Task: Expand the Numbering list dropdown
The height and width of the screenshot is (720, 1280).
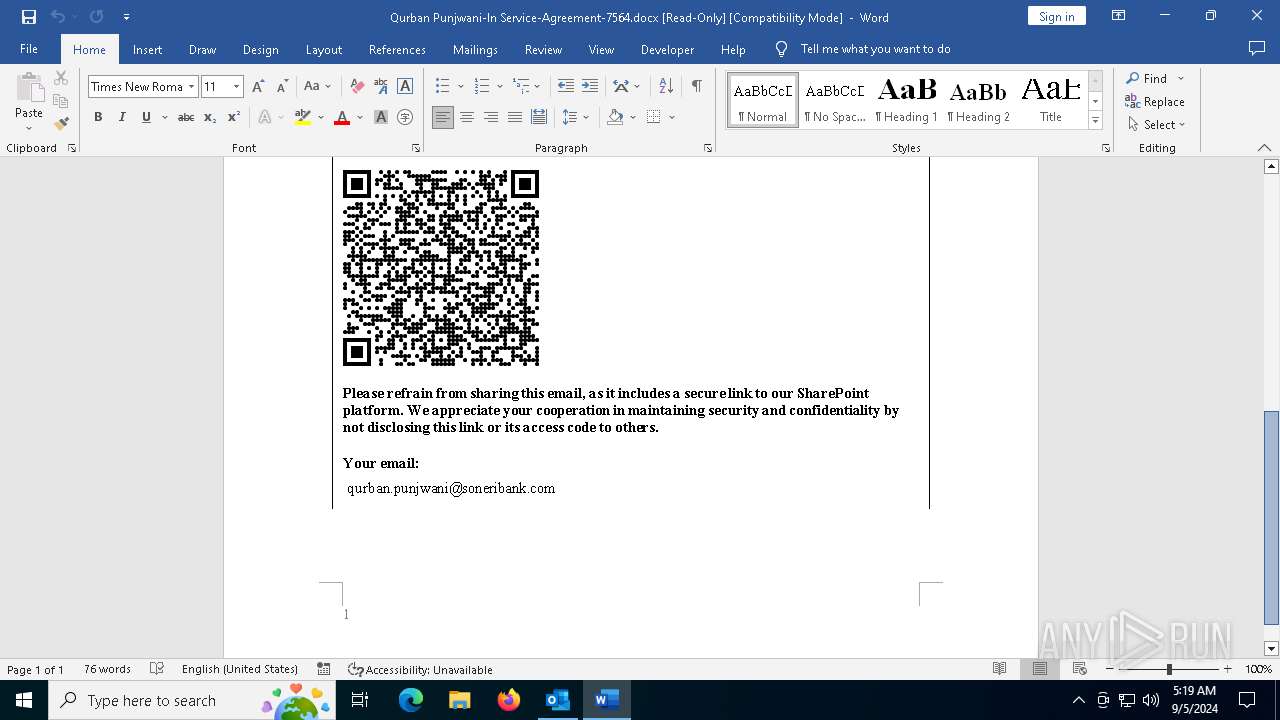Action: coord(500,87)
